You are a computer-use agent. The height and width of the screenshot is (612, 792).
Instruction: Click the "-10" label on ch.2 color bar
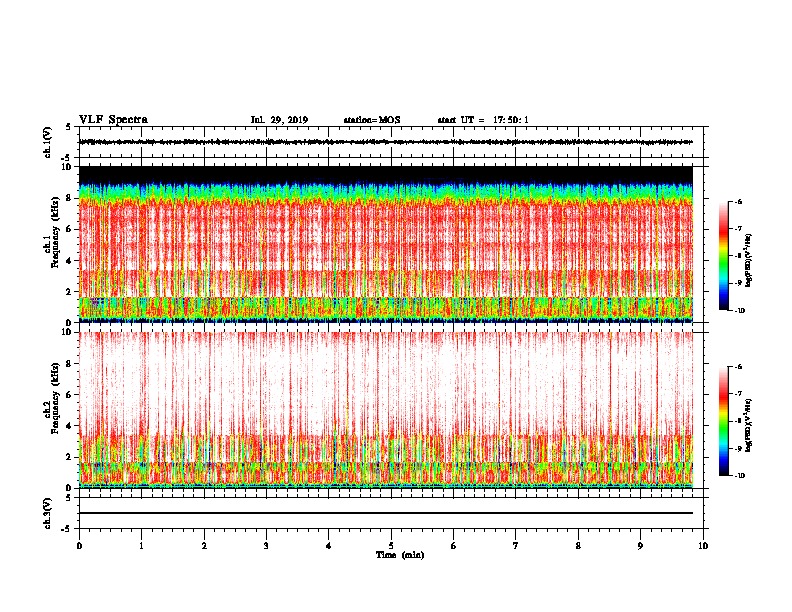pyautogui.click(x=739, y=476)
